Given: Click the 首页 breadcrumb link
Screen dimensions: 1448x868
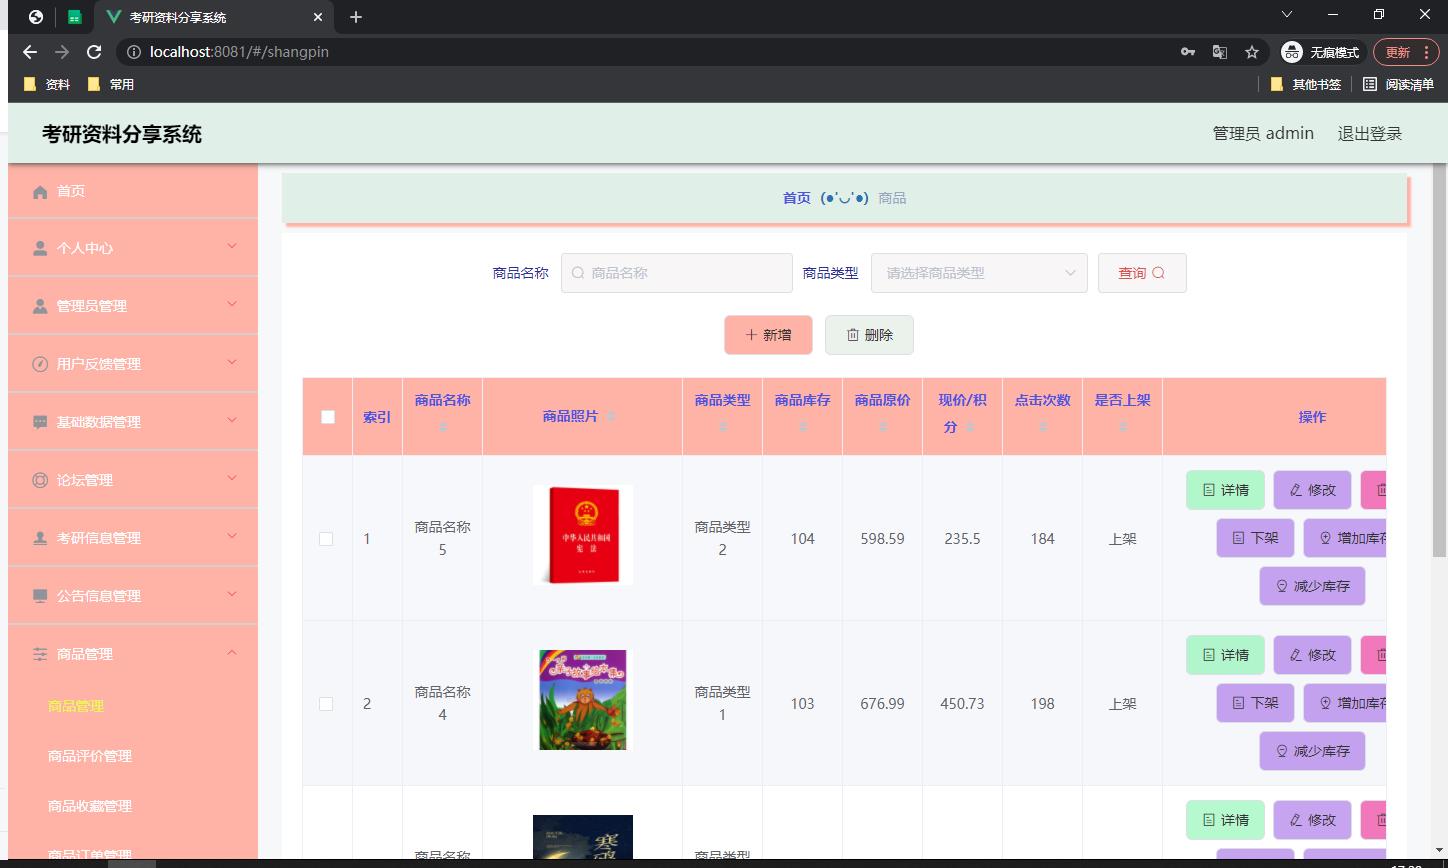Looking at the screenshot, I should coord(796,198).
